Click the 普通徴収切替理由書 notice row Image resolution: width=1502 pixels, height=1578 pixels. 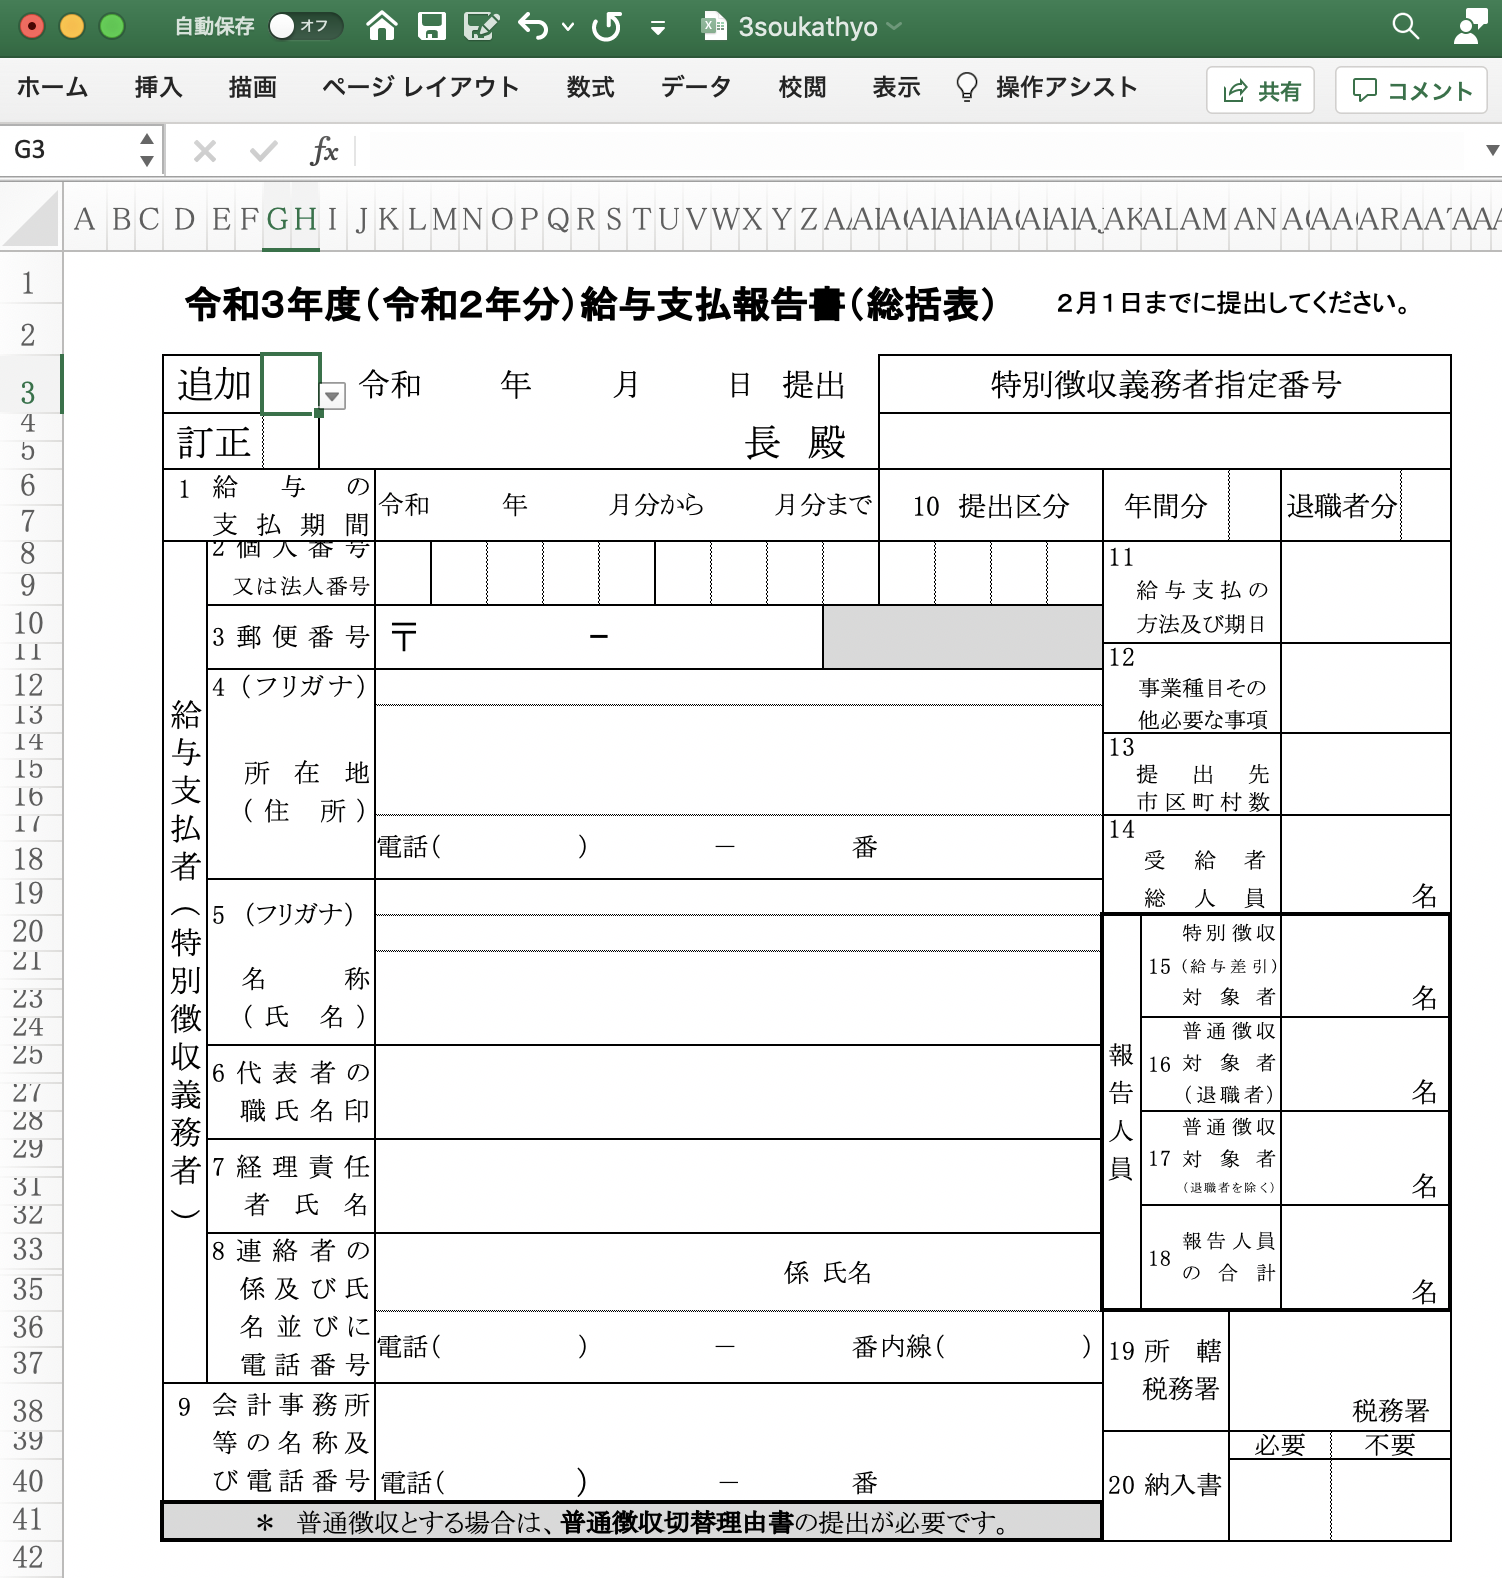pos(632,1522)
